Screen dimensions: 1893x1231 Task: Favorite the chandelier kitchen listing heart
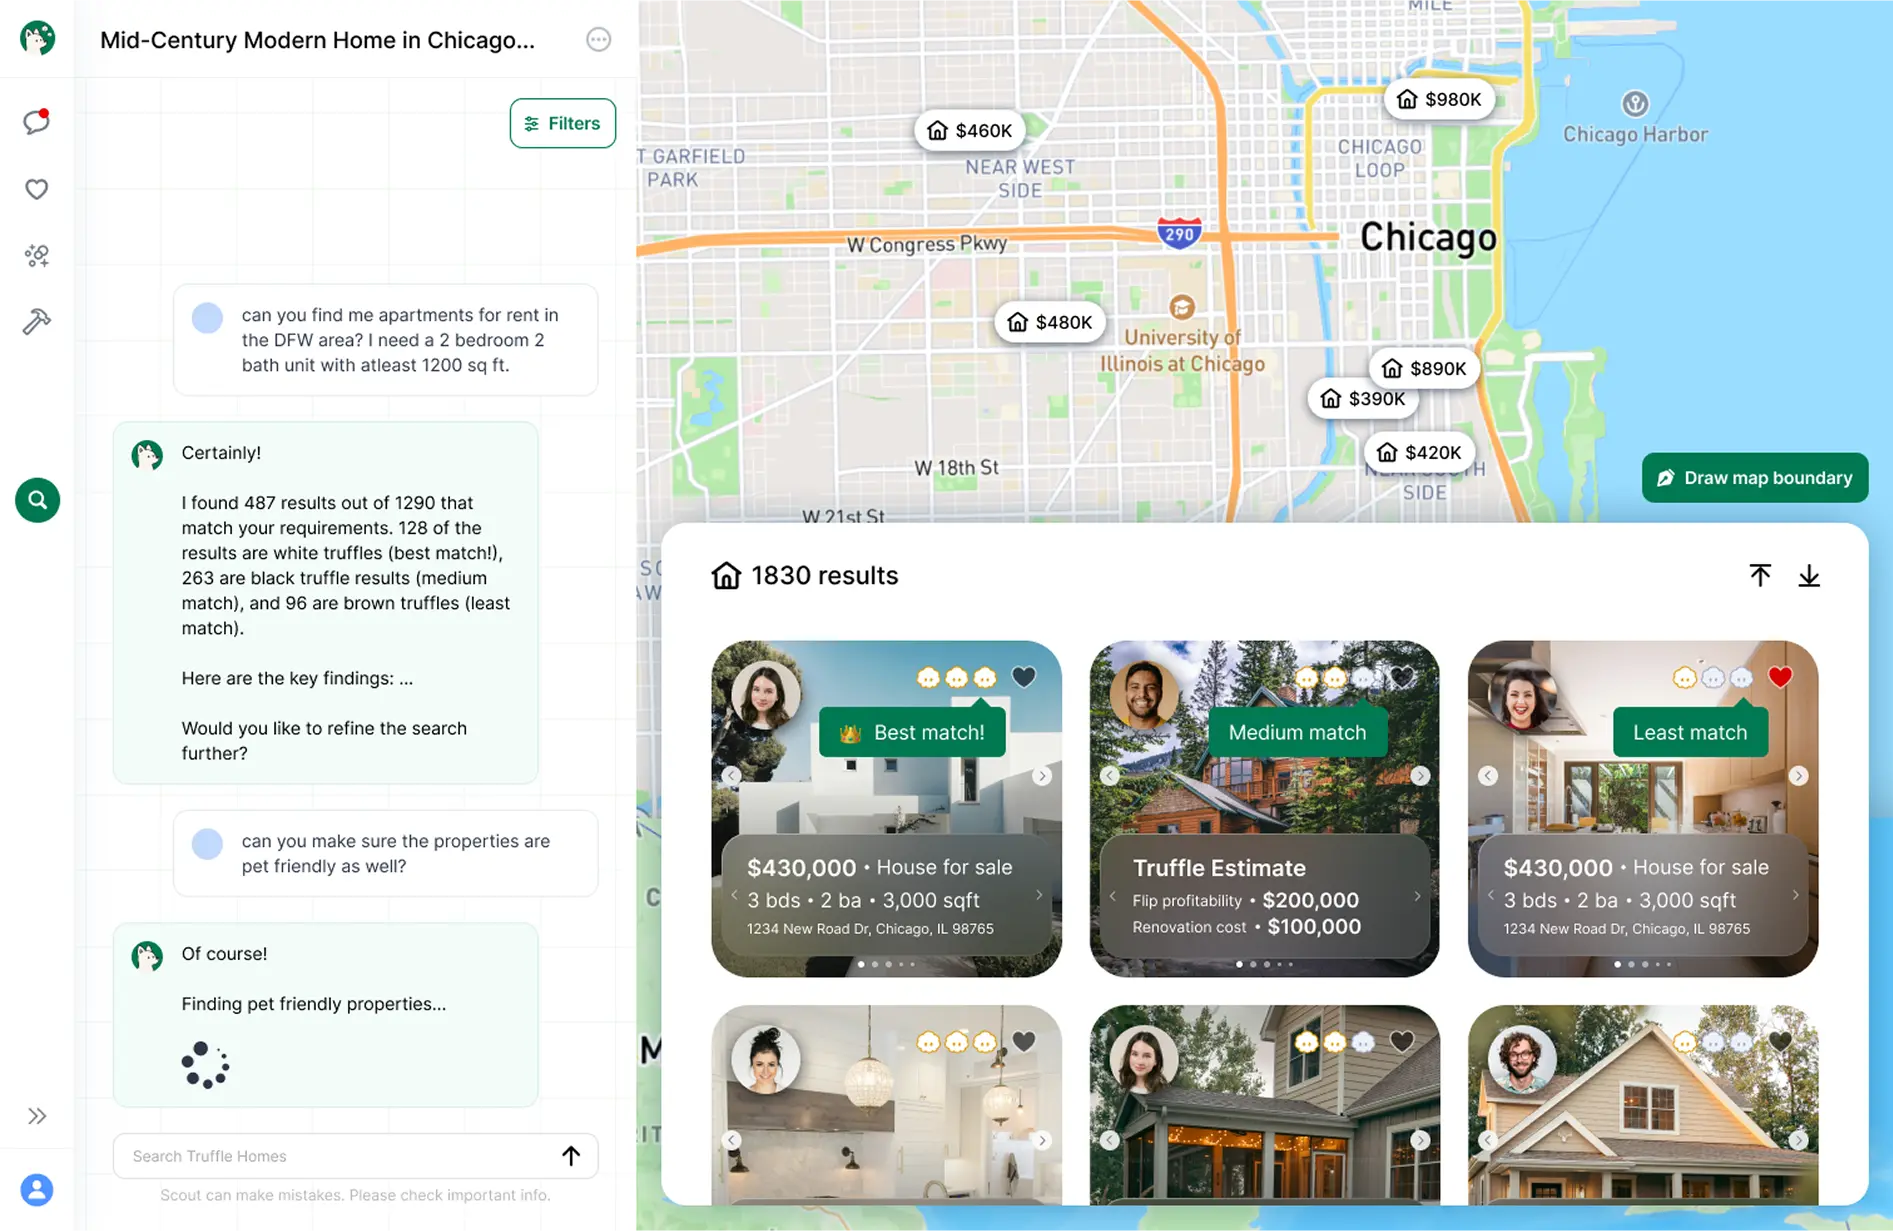pyautogui.click(x=1024, y=1041)
